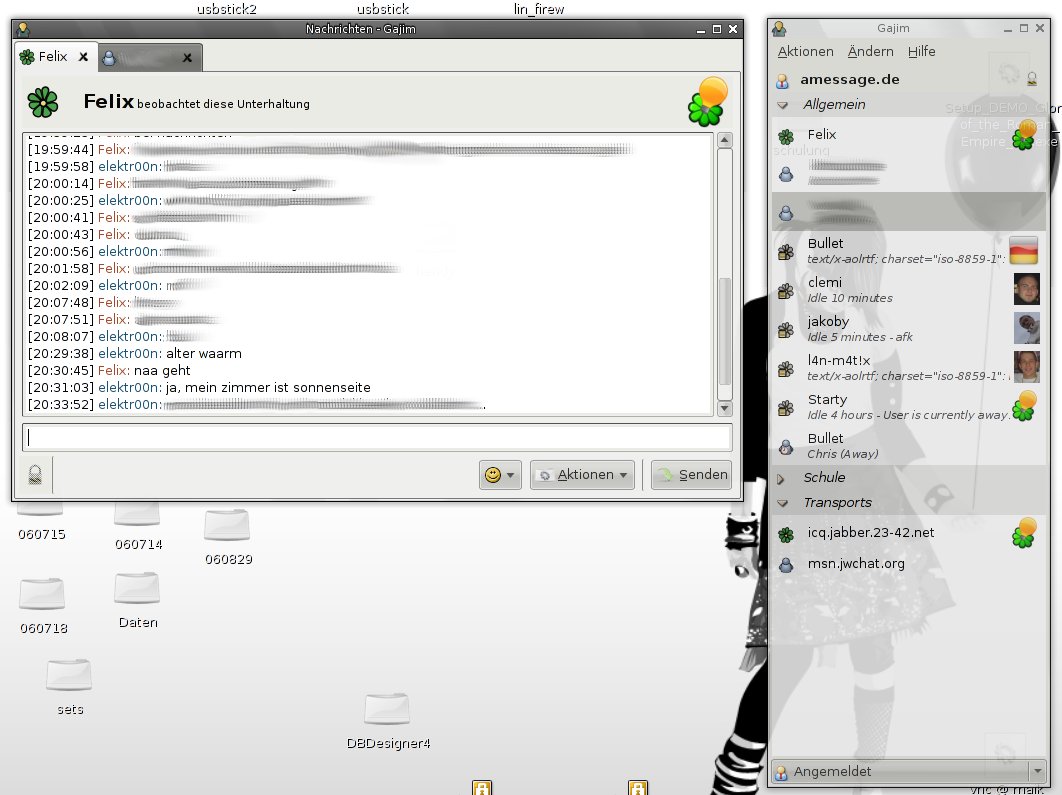Screen dimensions: 1062x795
Task: Select the msn.jwchat.org transport entry
Action: [x=856, y=564]
